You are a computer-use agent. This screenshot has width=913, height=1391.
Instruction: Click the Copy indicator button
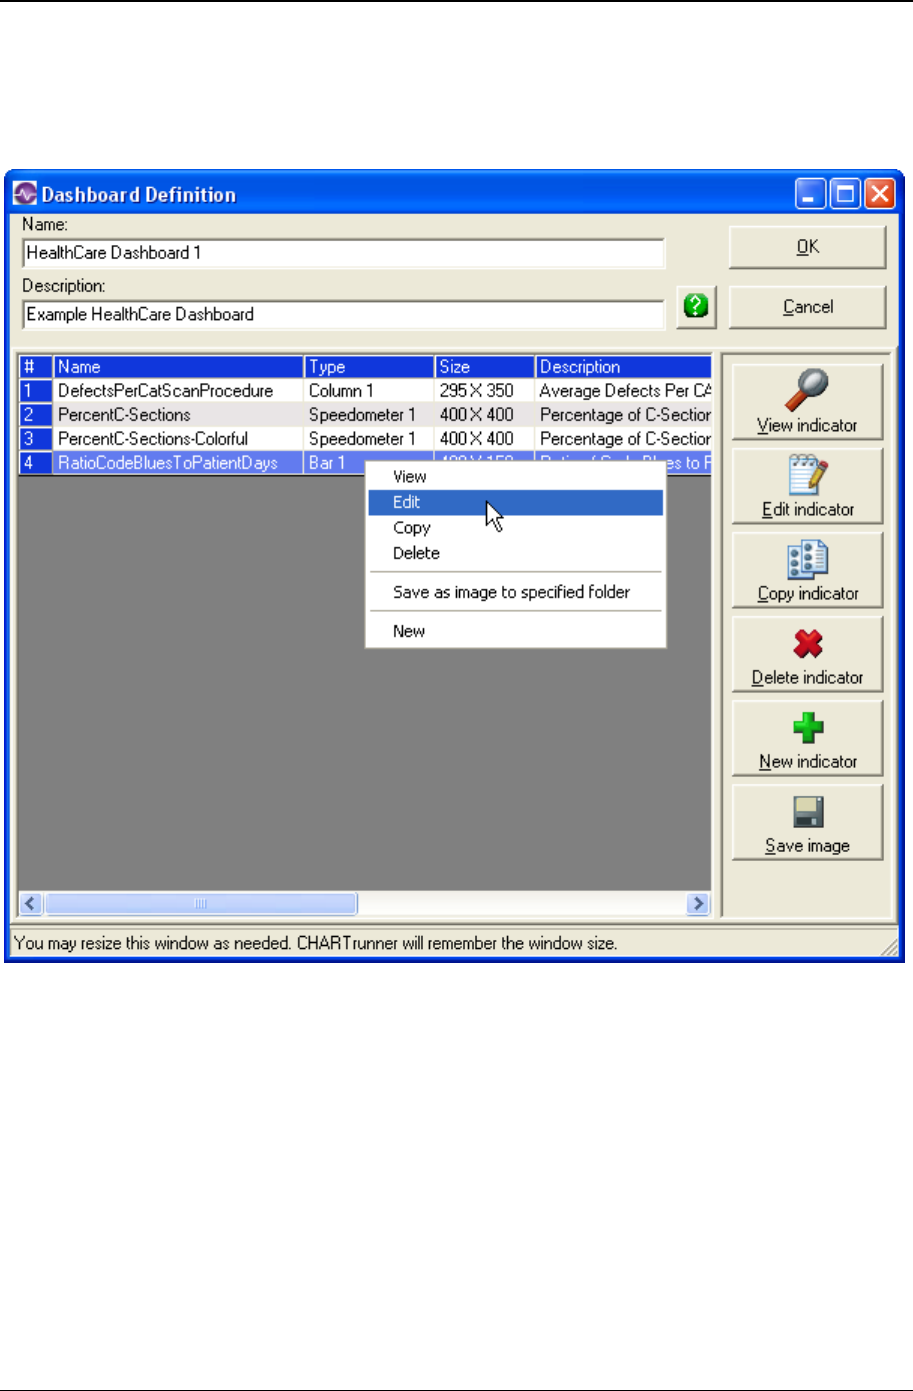807,569
